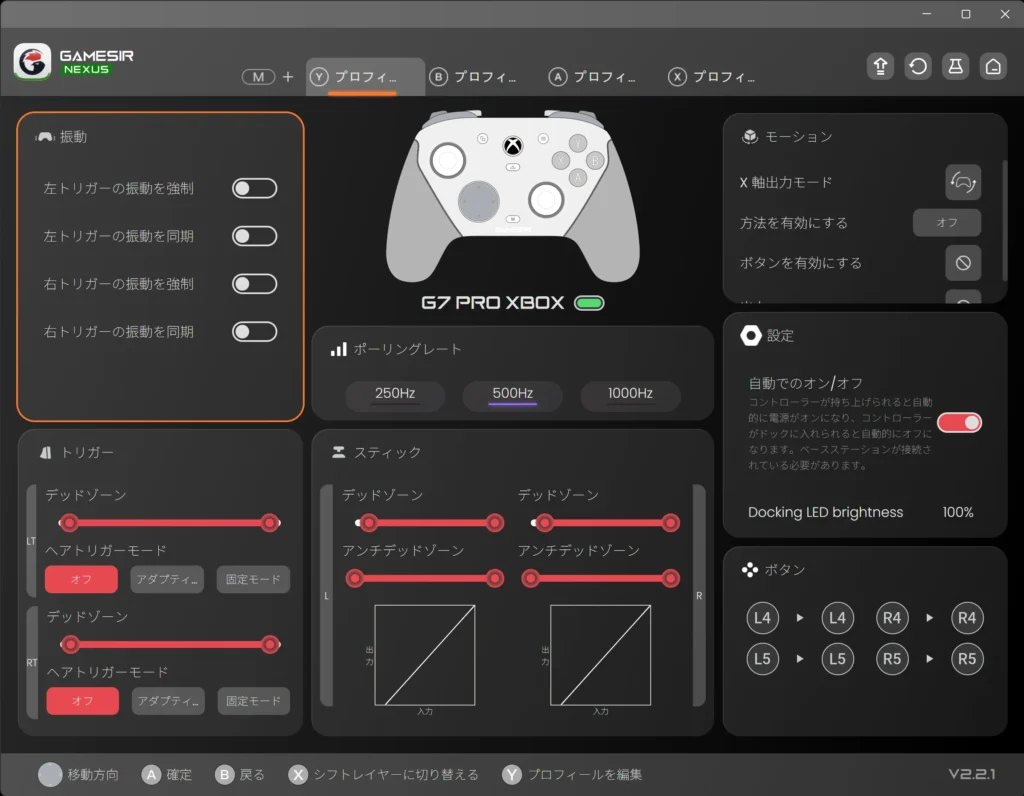Open the 方法を有効にする オフ dropdown
Image resolution: width=1024 pixels, height=796 pixels.
tap(946, 223)
